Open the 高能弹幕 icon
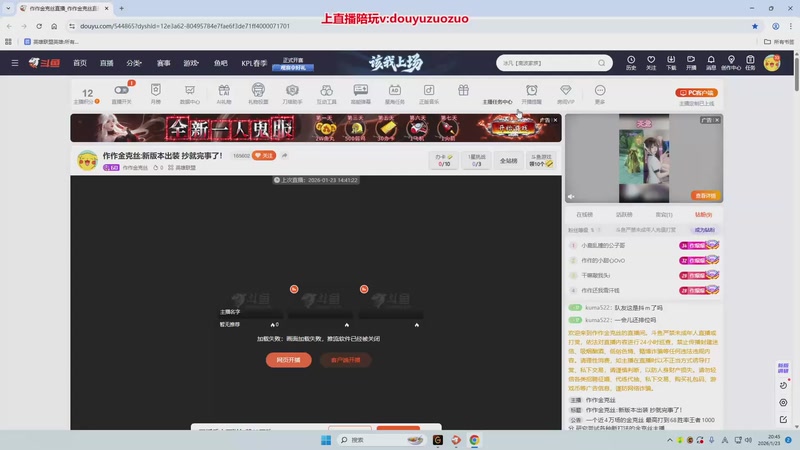This screenshot has width=800, height=450. point(361,93)
